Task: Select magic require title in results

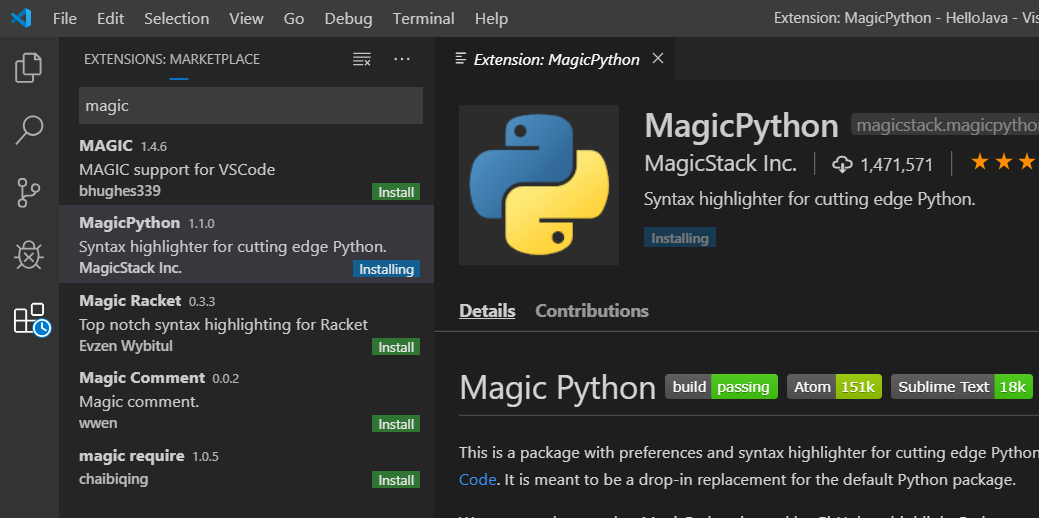Action: click(132, 456)
